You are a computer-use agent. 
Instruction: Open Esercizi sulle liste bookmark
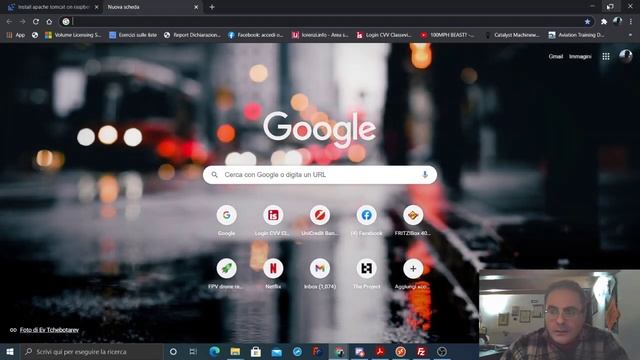coord(133,35)
